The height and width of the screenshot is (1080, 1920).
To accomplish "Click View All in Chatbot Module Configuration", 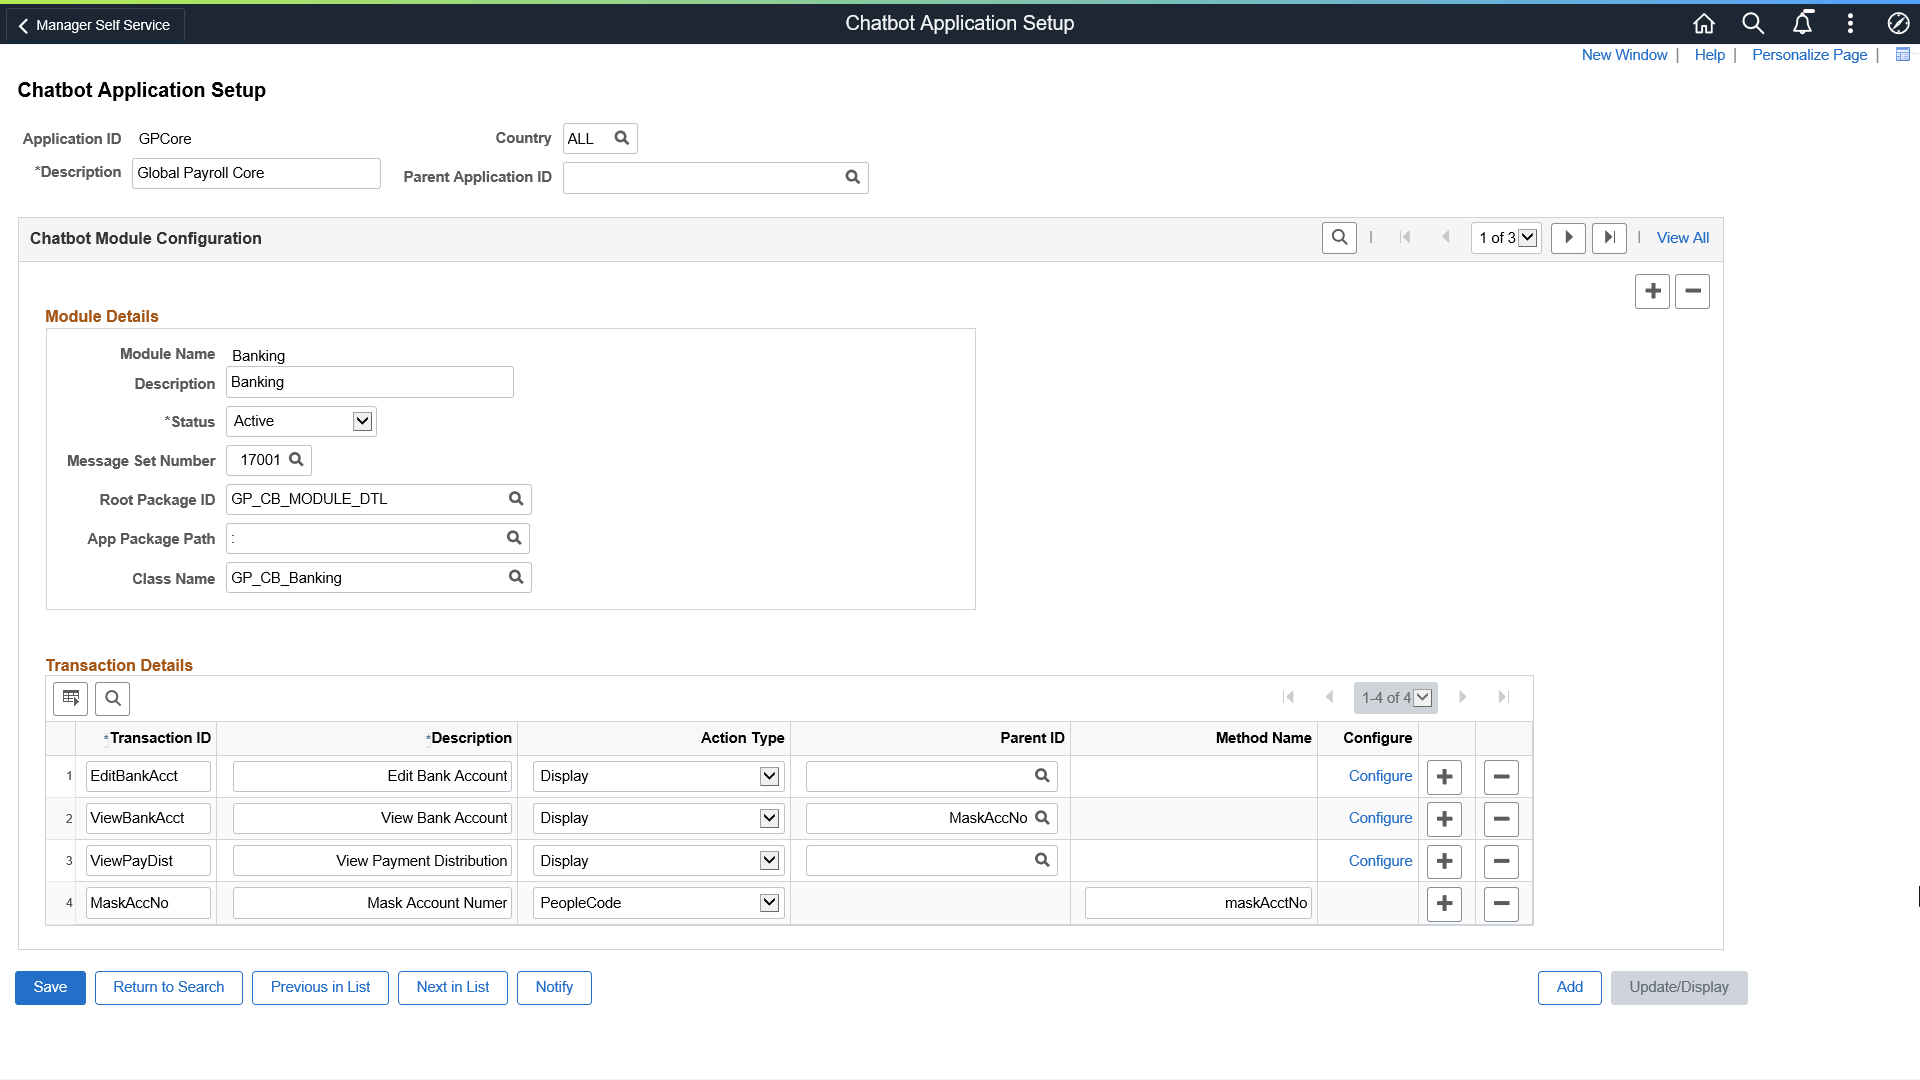I will click(x=1684, y=237).
